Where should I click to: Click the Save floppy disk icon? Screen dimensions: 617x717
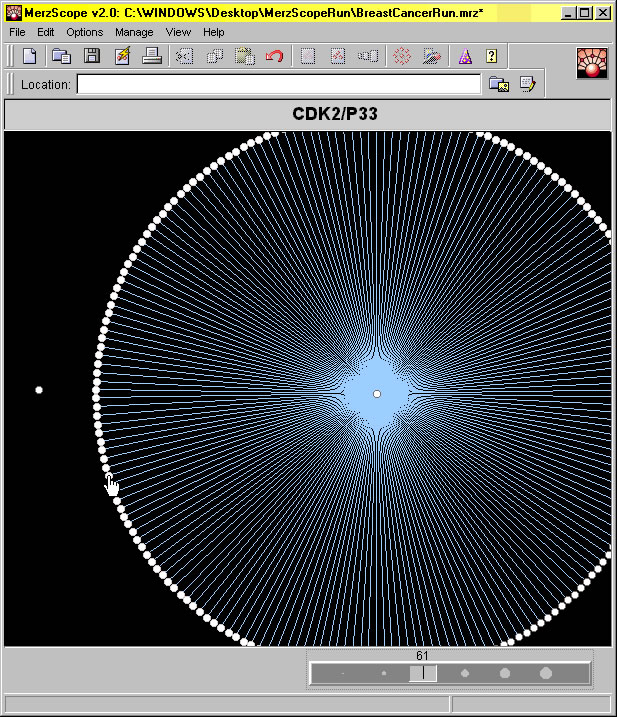pyautogui.click(x=91, y=56)
